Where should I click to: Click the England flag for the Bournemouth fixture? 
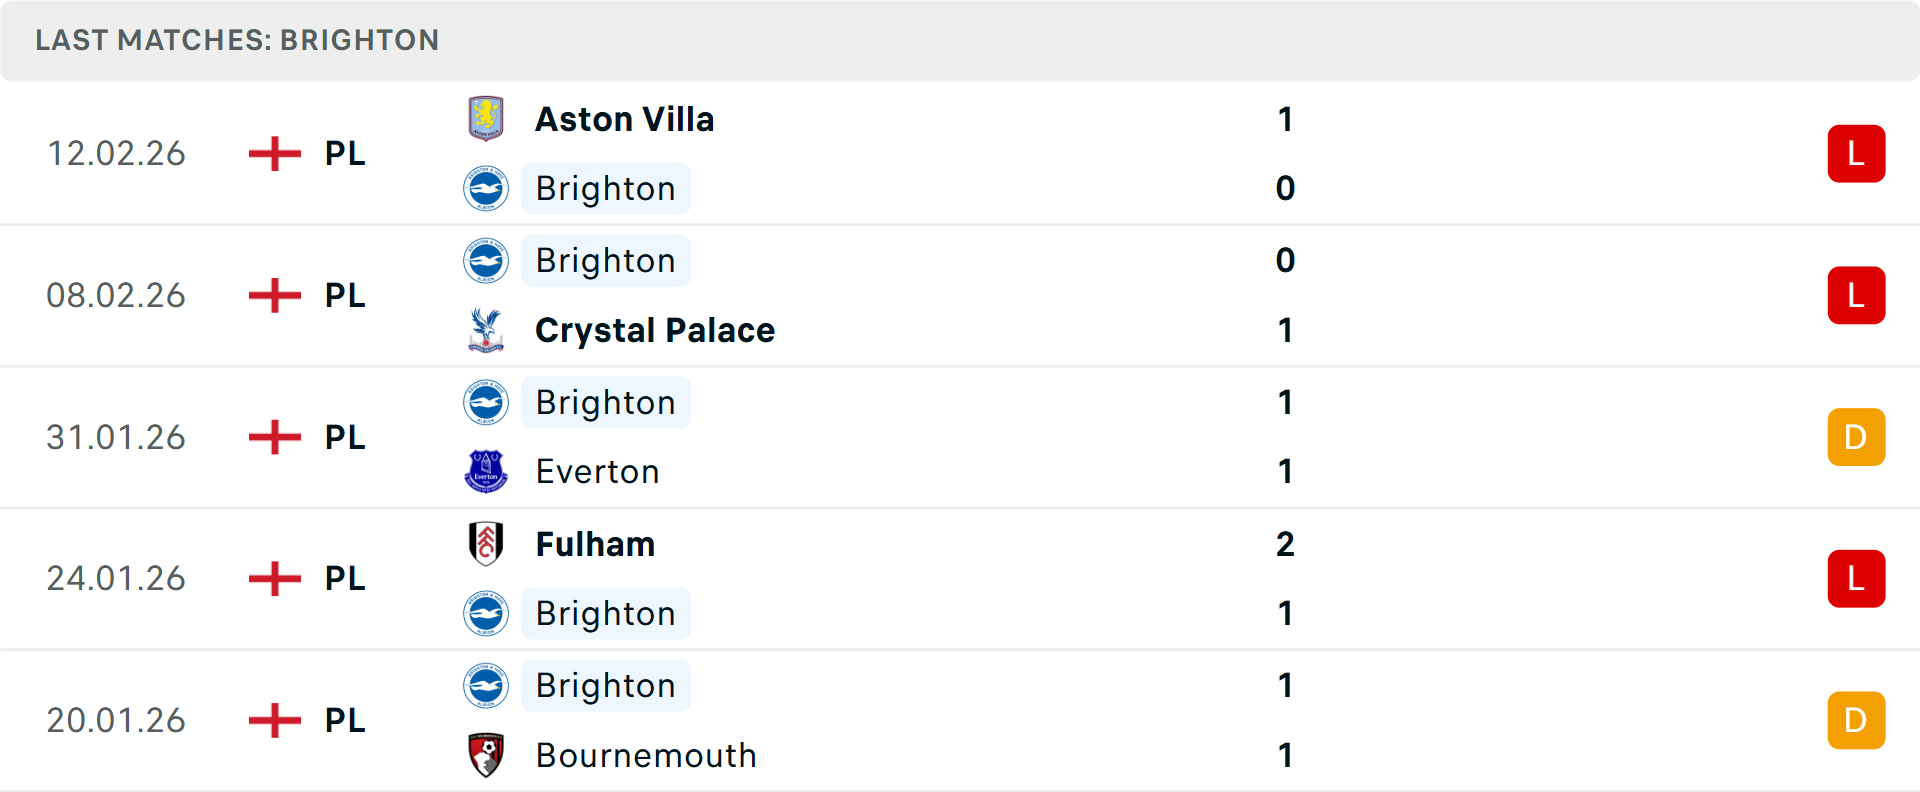[273, 720]
